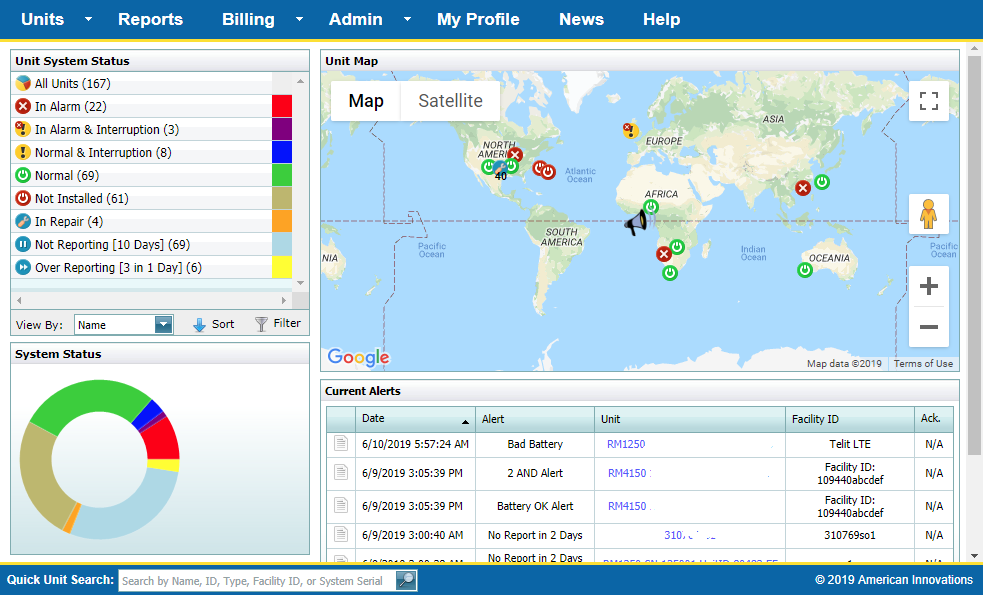Go to My Profile

click(x=478, y=19)
